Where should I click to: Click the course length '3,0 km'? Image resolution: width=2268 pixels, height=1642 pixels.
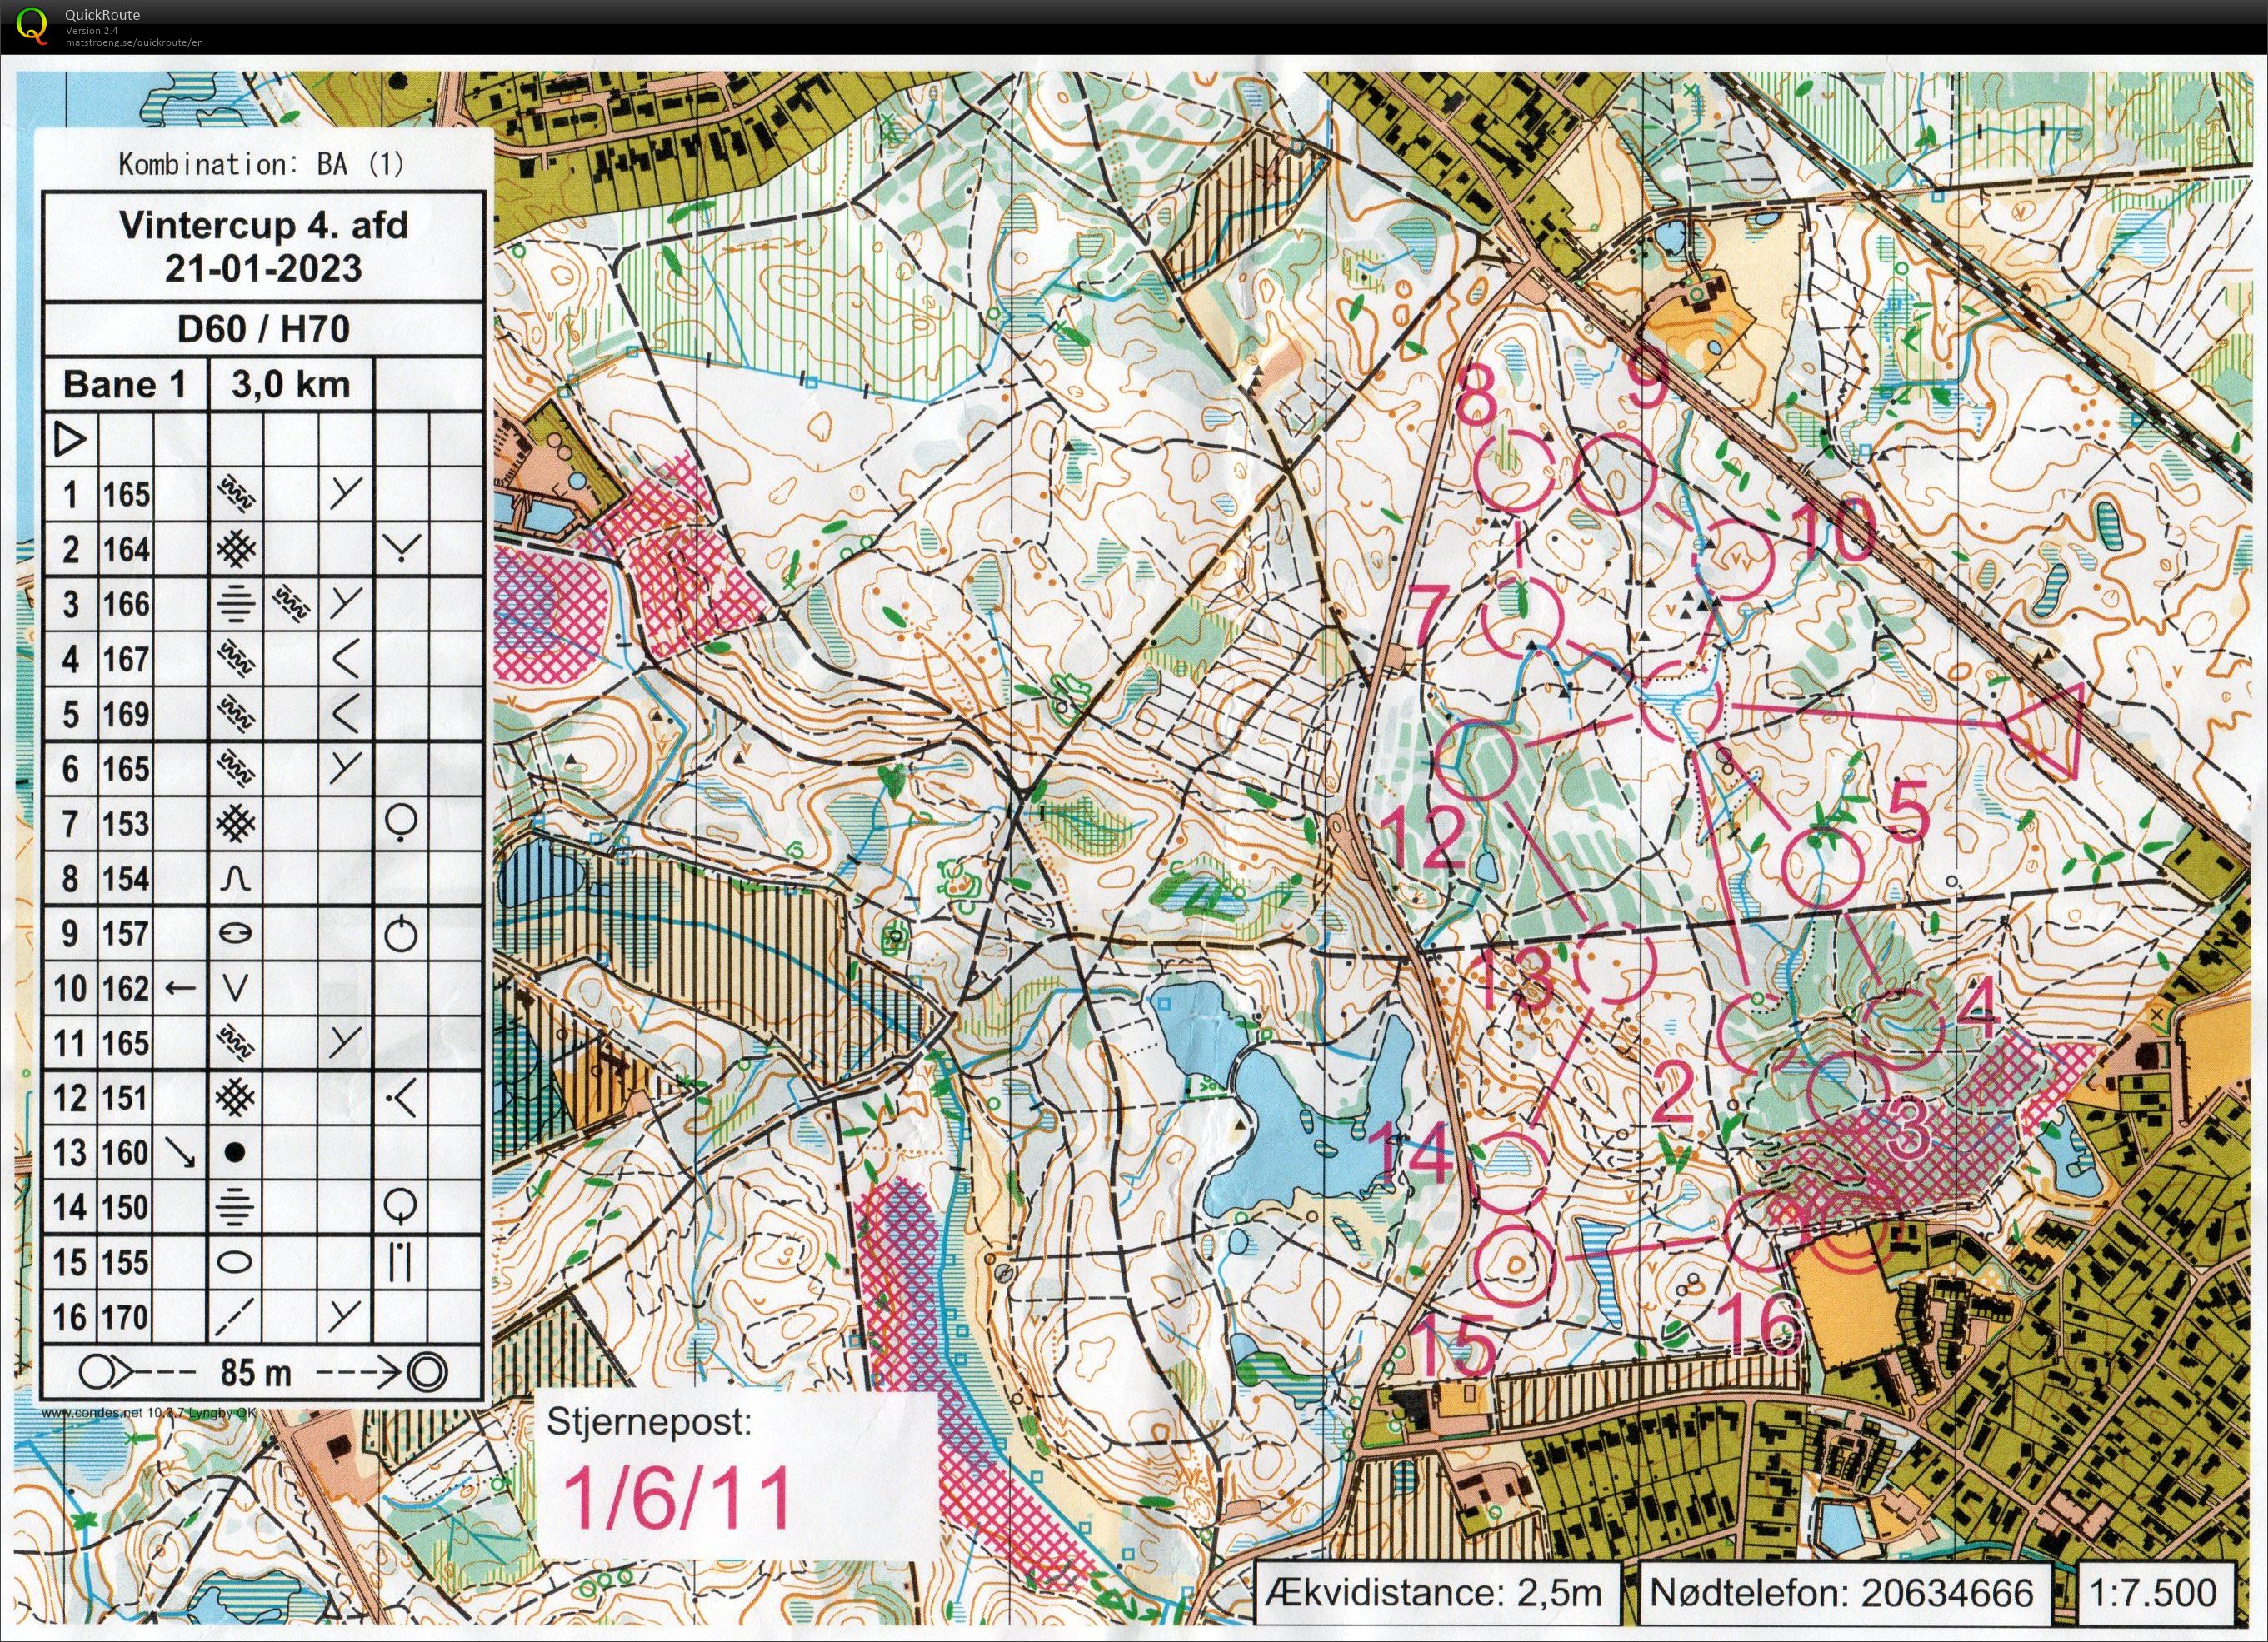[291, 385]
